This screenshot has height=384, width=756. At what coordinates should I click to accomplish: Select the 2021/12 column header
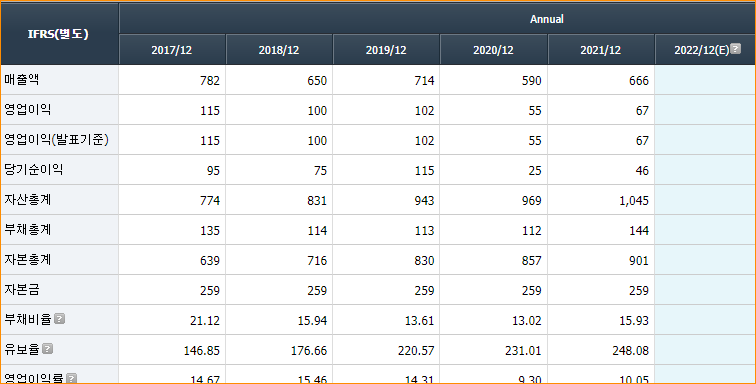[x=600, y=50]
